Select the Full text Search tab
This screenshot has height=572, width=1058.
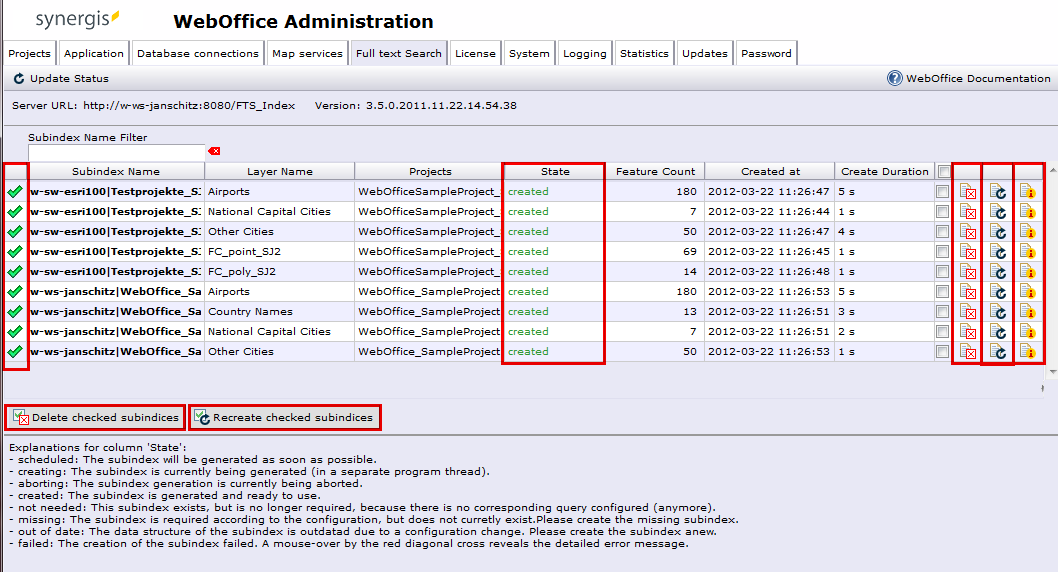(x=399, y=53)
